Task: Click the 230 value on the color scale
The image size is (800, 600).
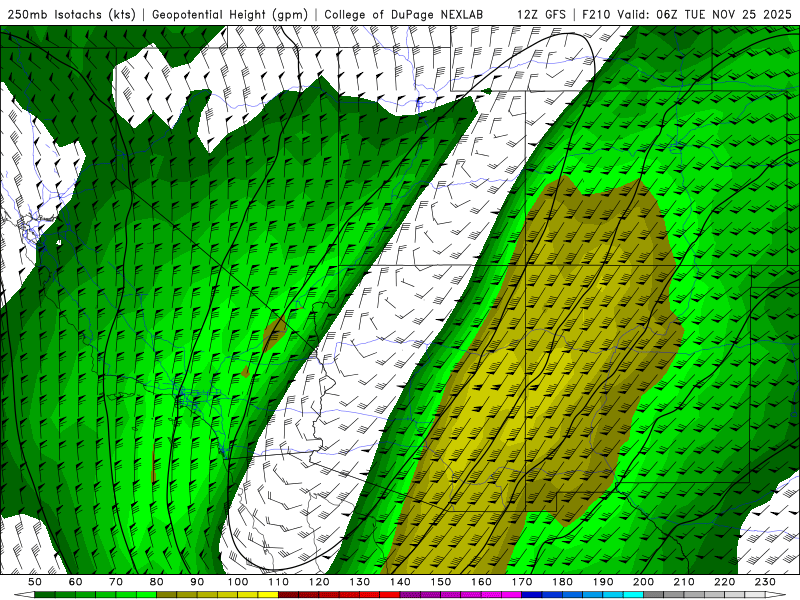Action: (x=765, y=582)
